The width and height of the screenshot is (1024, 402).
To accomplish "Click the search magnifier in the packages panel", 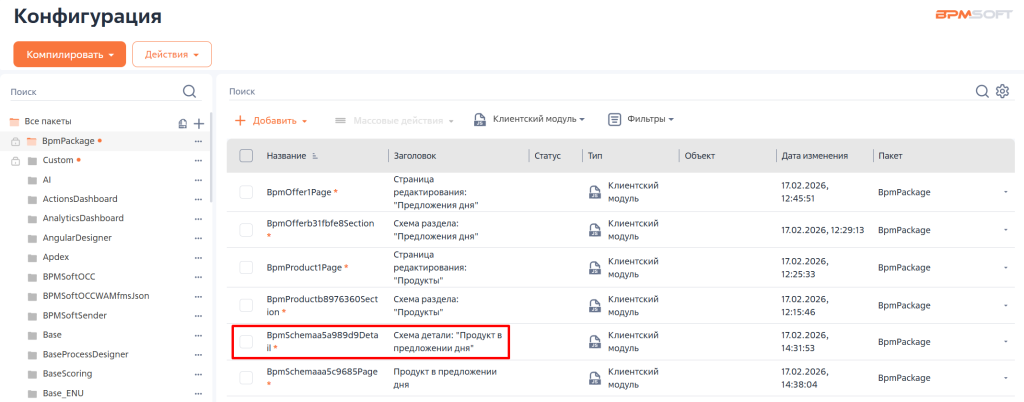I will [189, 91].
